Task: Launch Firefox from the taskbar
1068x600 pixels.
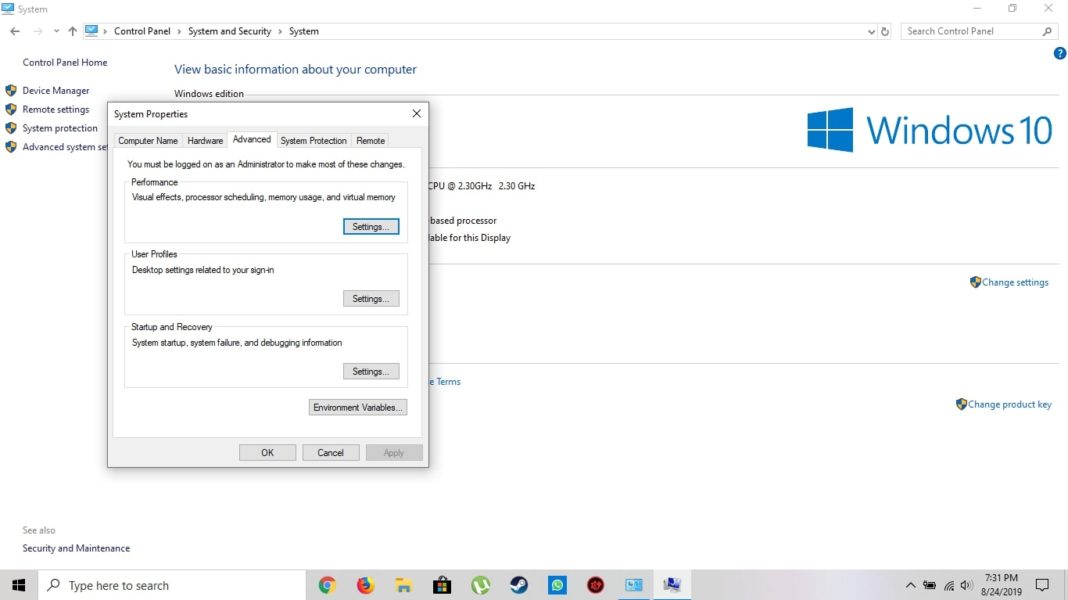Action: tap(366, 585)
